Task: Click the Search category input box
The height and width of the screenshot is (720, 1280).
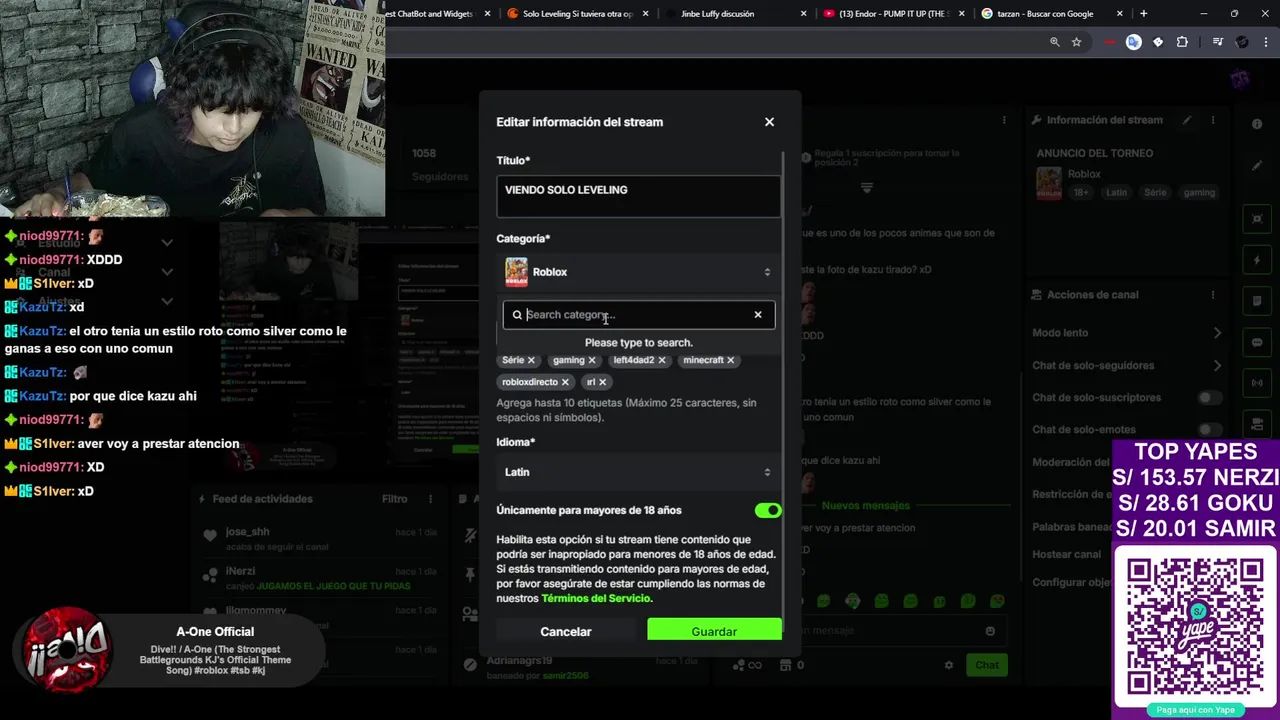Action: coord(638,315)
